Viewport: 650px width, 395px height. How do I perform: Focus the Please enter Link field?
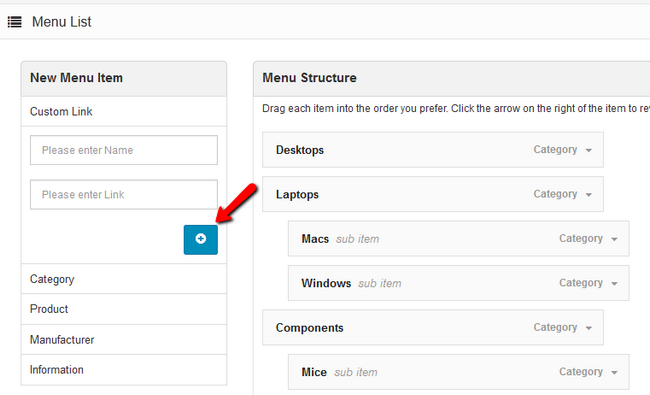(124, 194)
